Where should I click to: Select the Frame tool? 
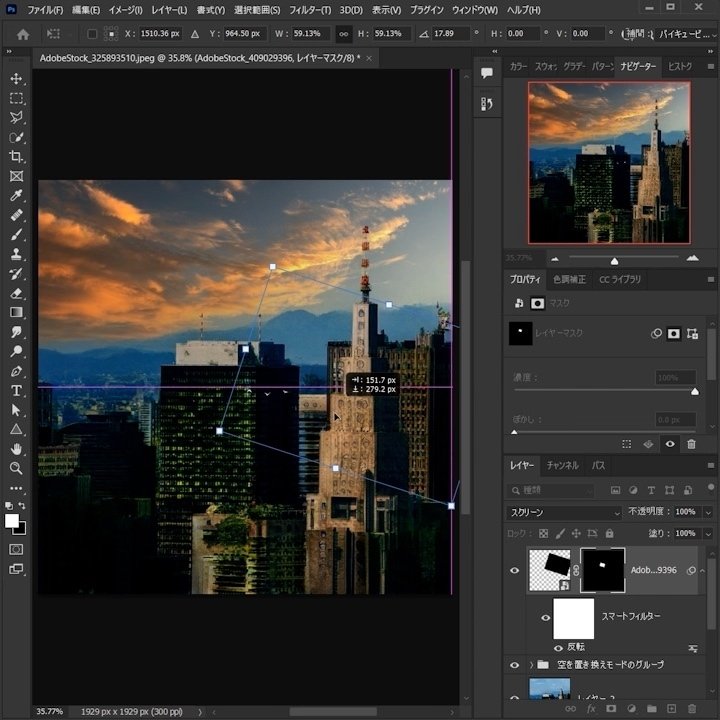(16, 176)
